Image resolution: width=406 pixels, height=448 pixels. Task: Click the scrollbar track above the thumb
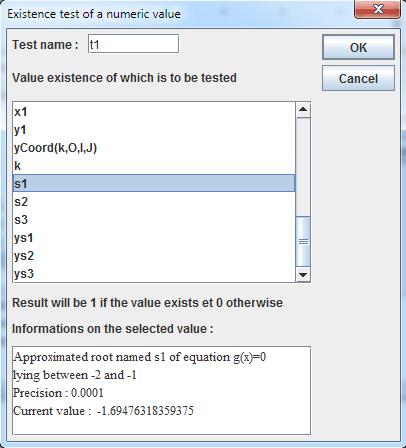click(303, 167)
